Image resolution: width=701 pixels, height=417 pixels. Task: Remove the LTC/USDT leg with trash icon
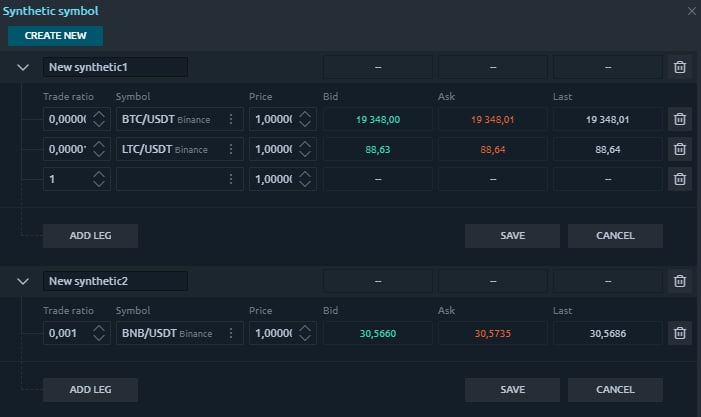(680, 149)
